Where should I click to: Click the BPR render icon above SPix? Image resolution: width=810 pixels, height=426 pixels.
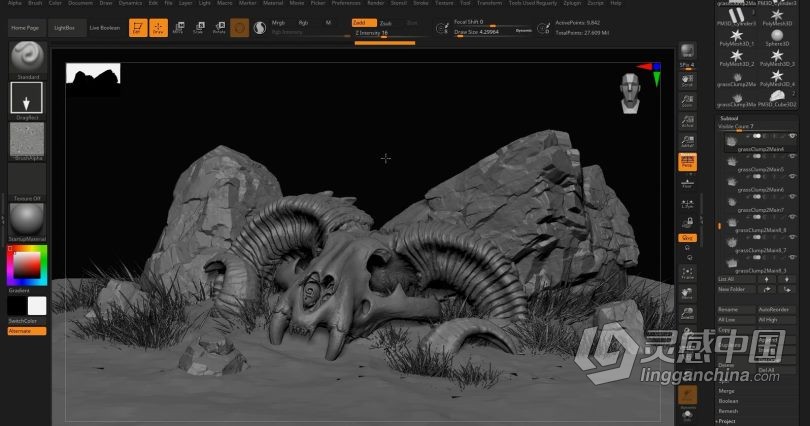pos(688,51)
